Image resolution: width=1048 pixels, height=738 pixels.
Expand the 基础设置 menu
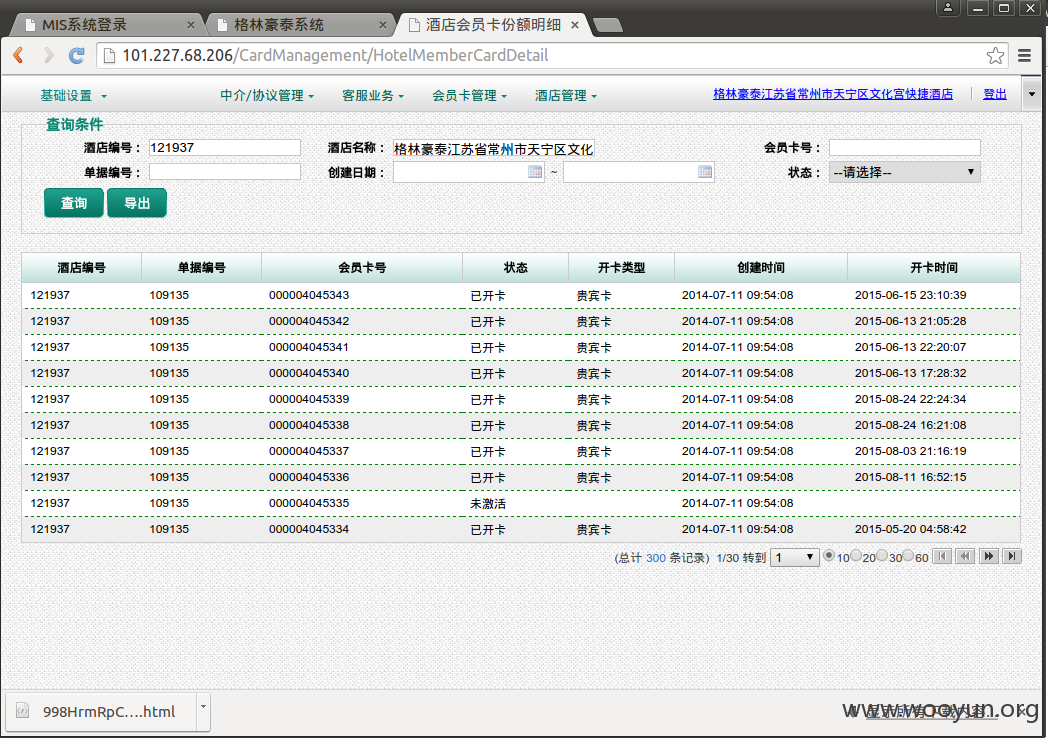click(x=73, y=96)
